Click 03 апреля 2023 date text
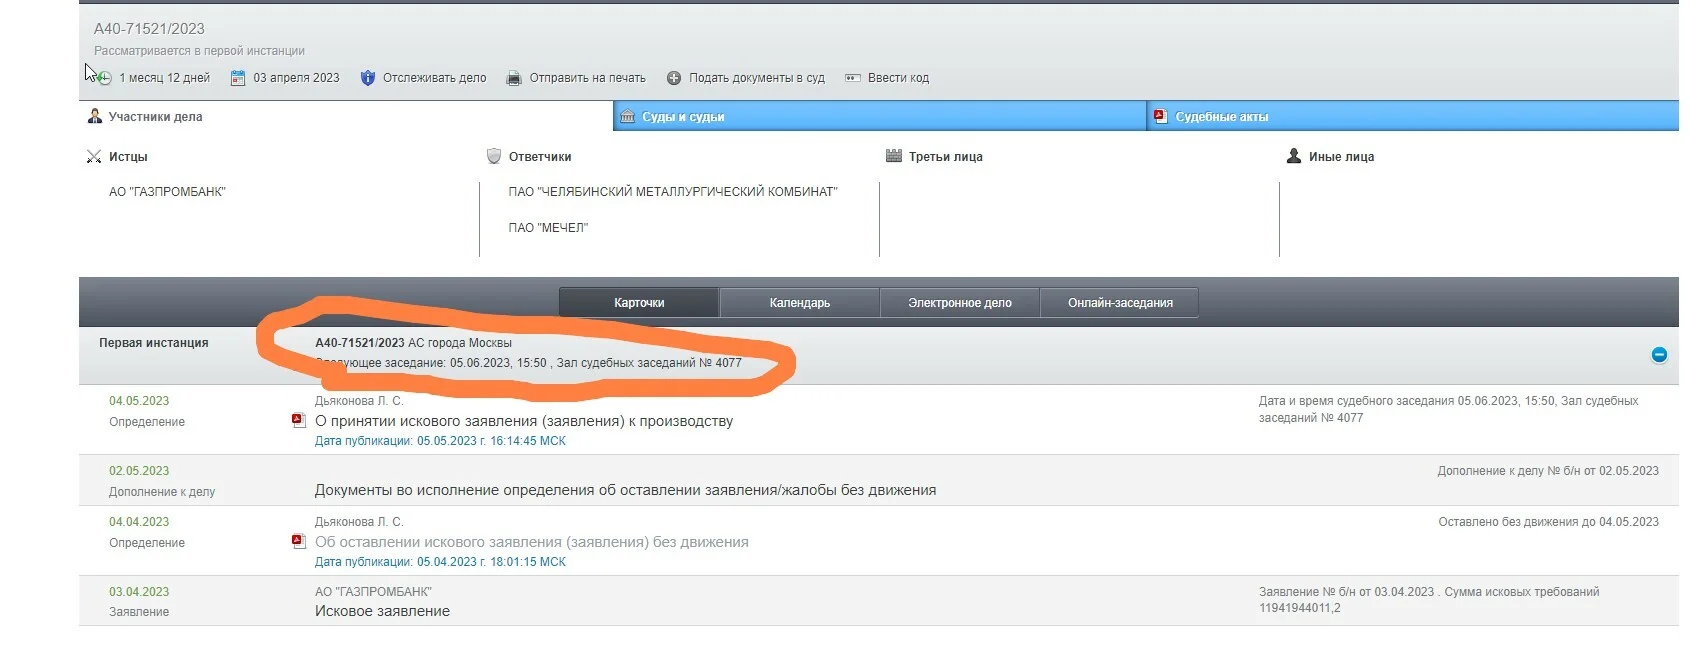This screenshot has width=1690, height=672. [x=296, y=78]
